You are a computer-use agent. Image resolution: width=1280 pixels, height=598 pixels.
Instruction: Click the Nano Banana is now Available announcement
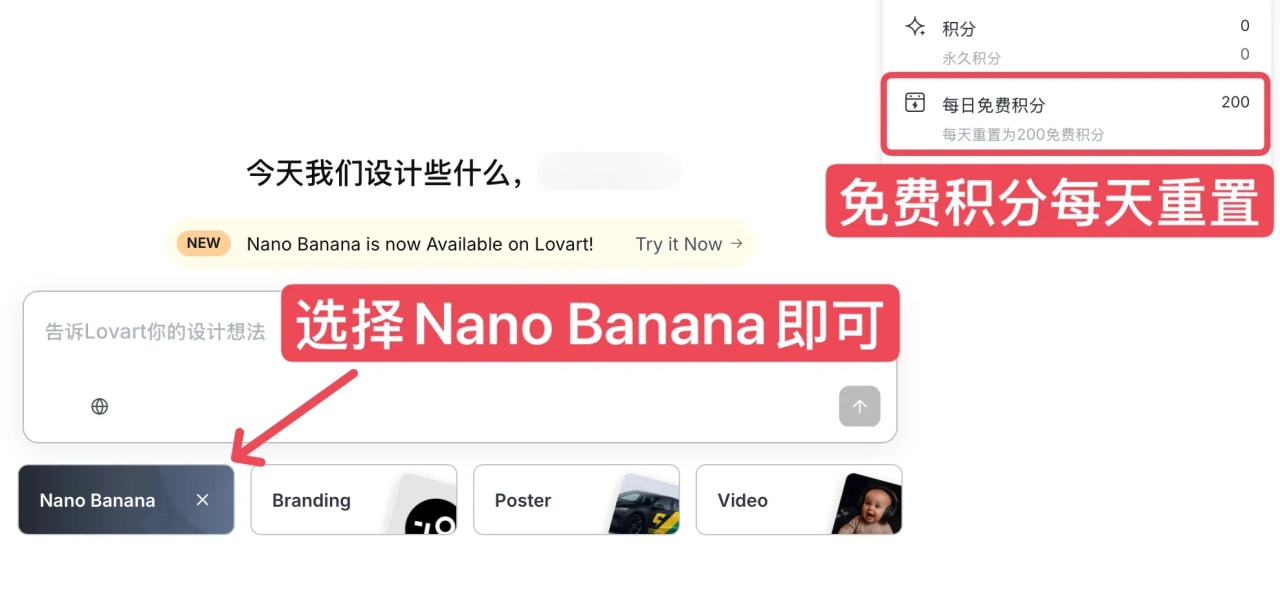[420, 244]
